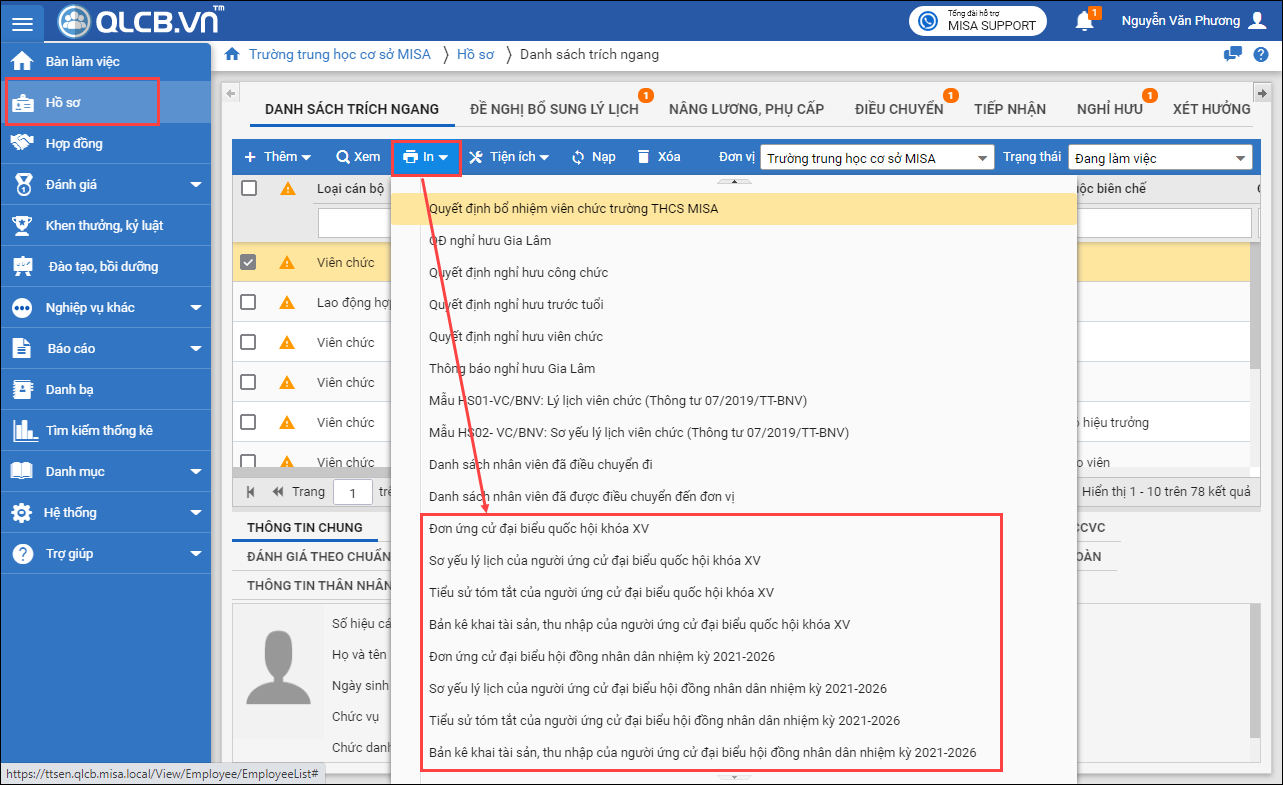Open Tìm kiếm thống kê sidebar item
The image size is (1283, 785).
tap(99, 430)
